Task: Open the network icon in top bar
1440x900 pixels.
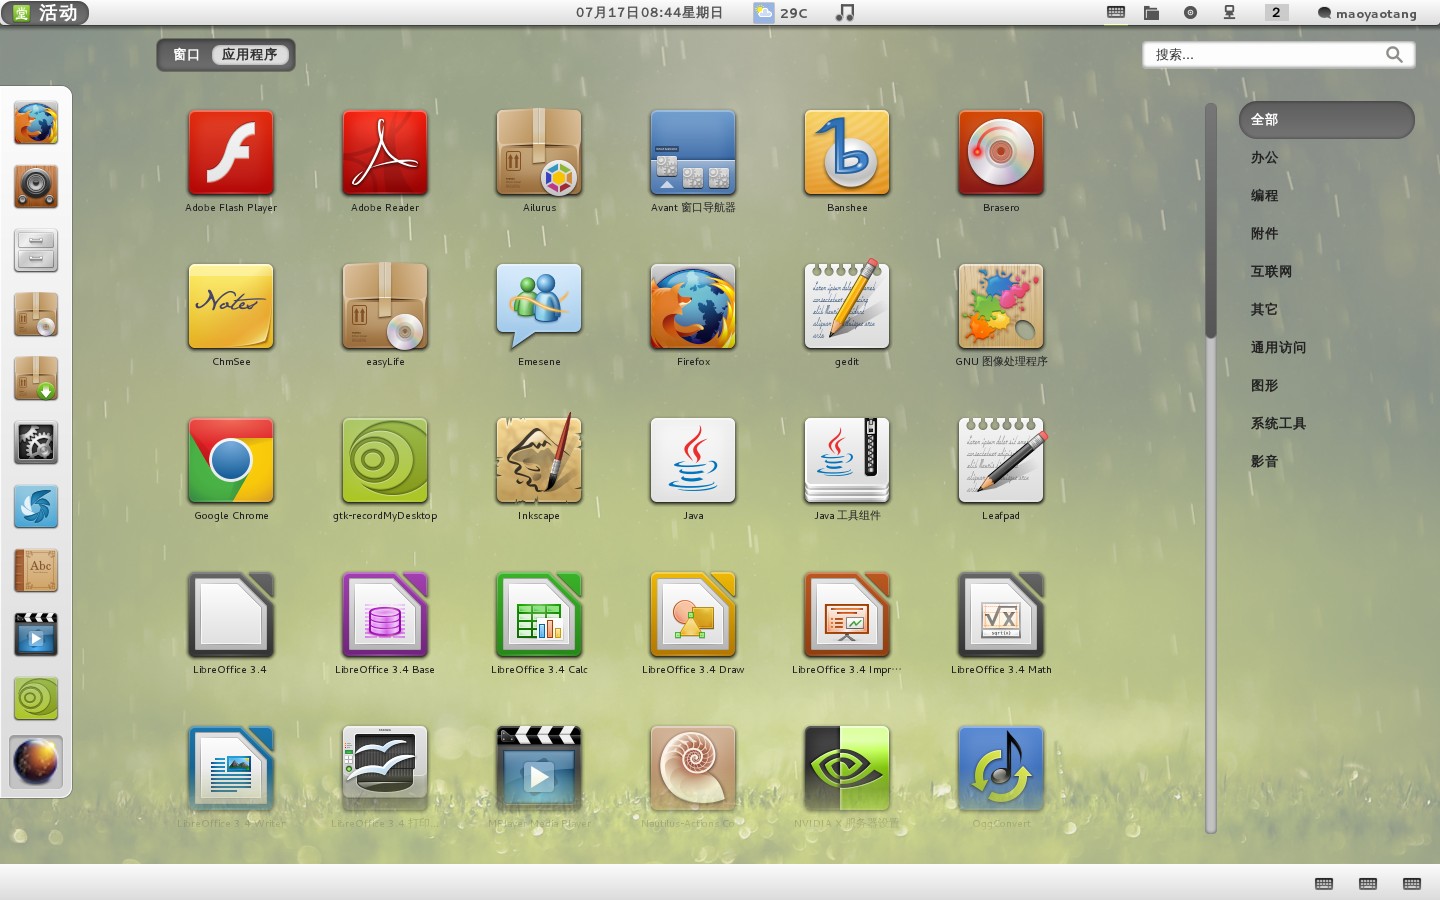Action: coord(1229,13)
